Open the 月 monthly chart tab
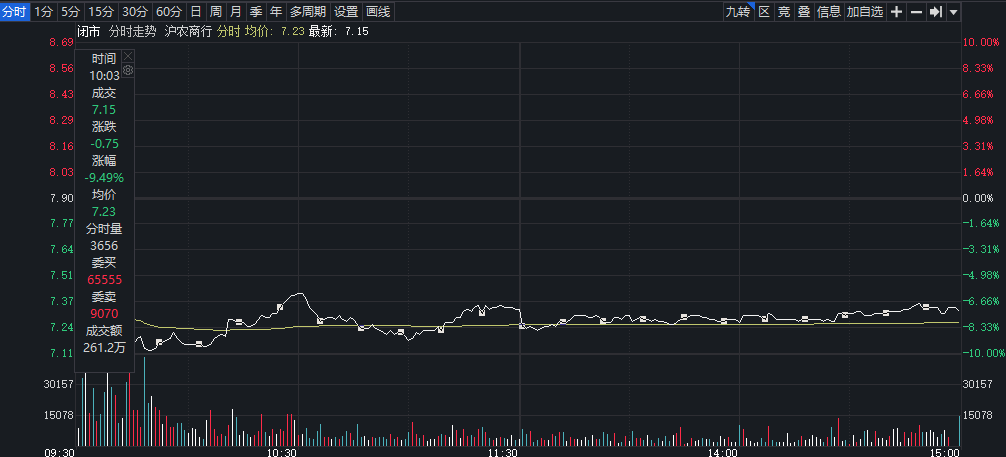Image resolution: width=1006 pixels, height=457 pixels. (x=236, y=12)
